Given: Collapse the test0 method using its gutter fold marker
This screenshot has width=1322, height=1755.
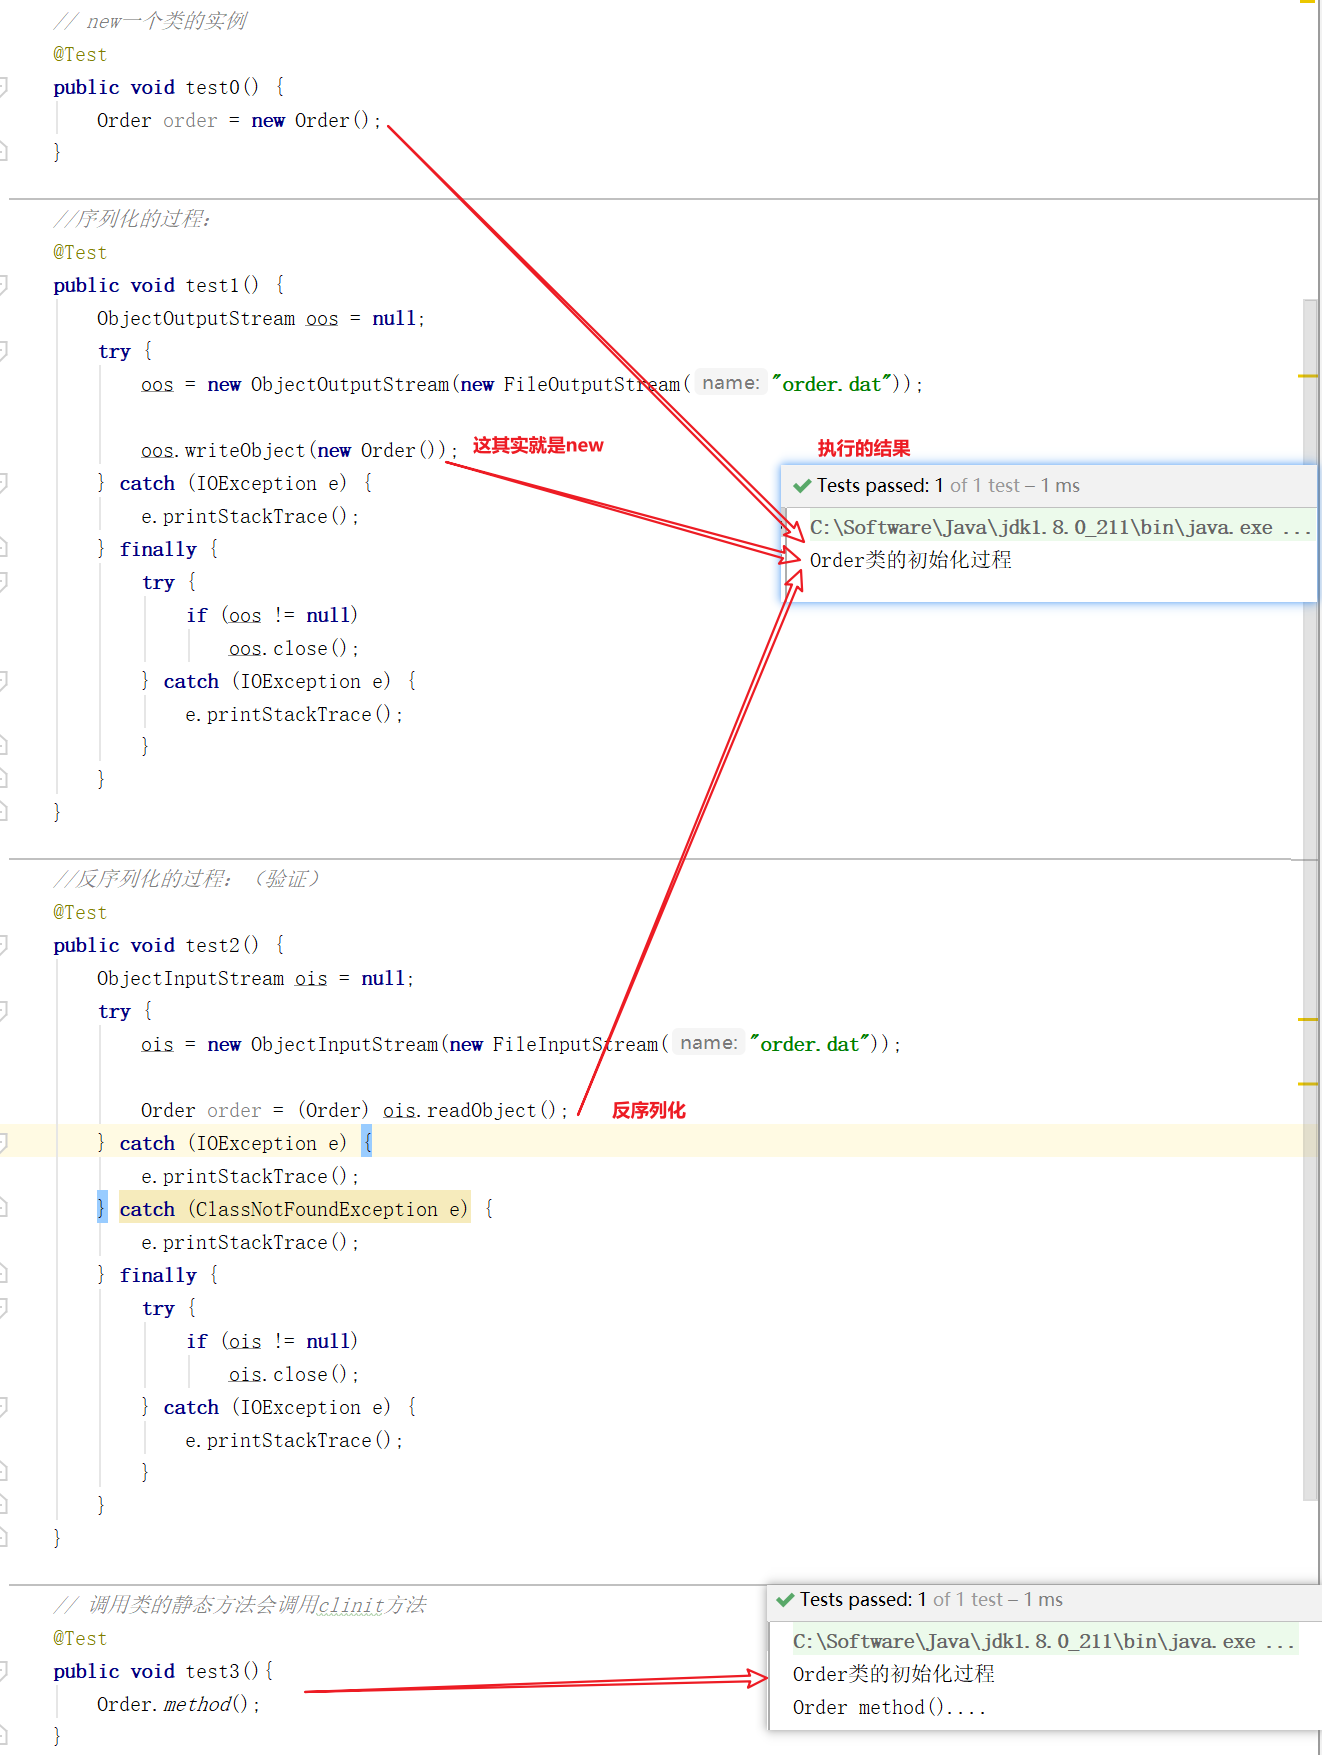Looking at the screenshot, I should [x=3, y=87].
